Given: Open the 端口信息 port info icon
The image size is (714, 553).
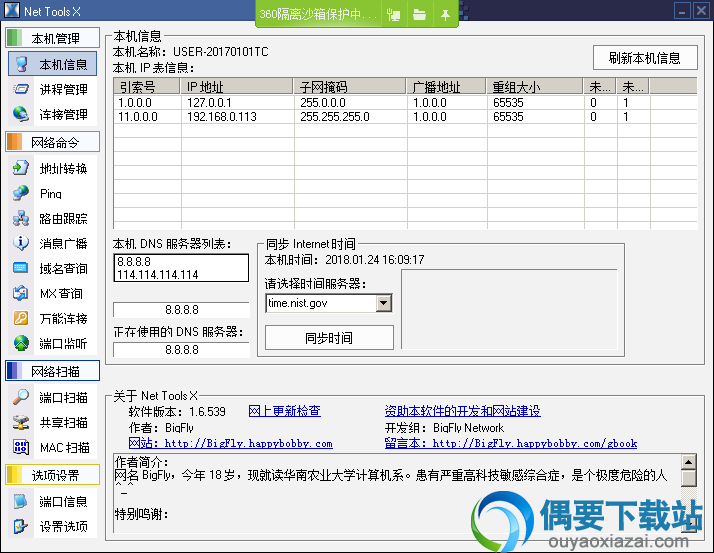Looking at the screenshot, I should (21, 501).
